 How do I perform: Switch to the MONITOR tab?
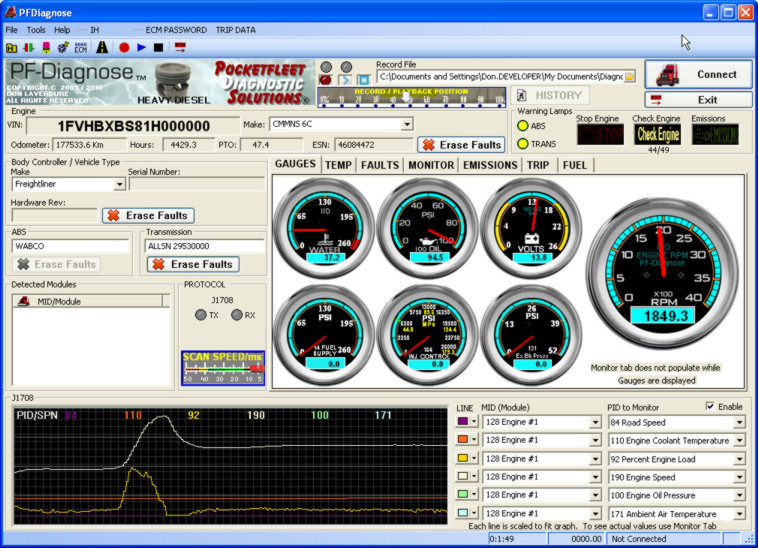click(431, 165)
